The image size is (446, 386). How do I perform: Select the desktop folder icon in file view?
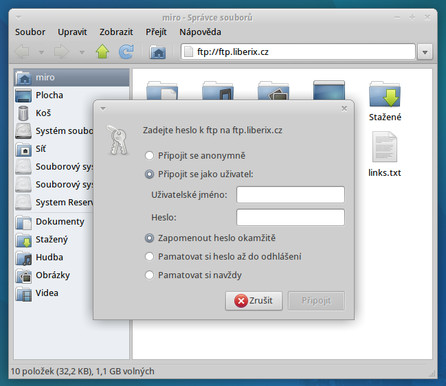point(329,90)
